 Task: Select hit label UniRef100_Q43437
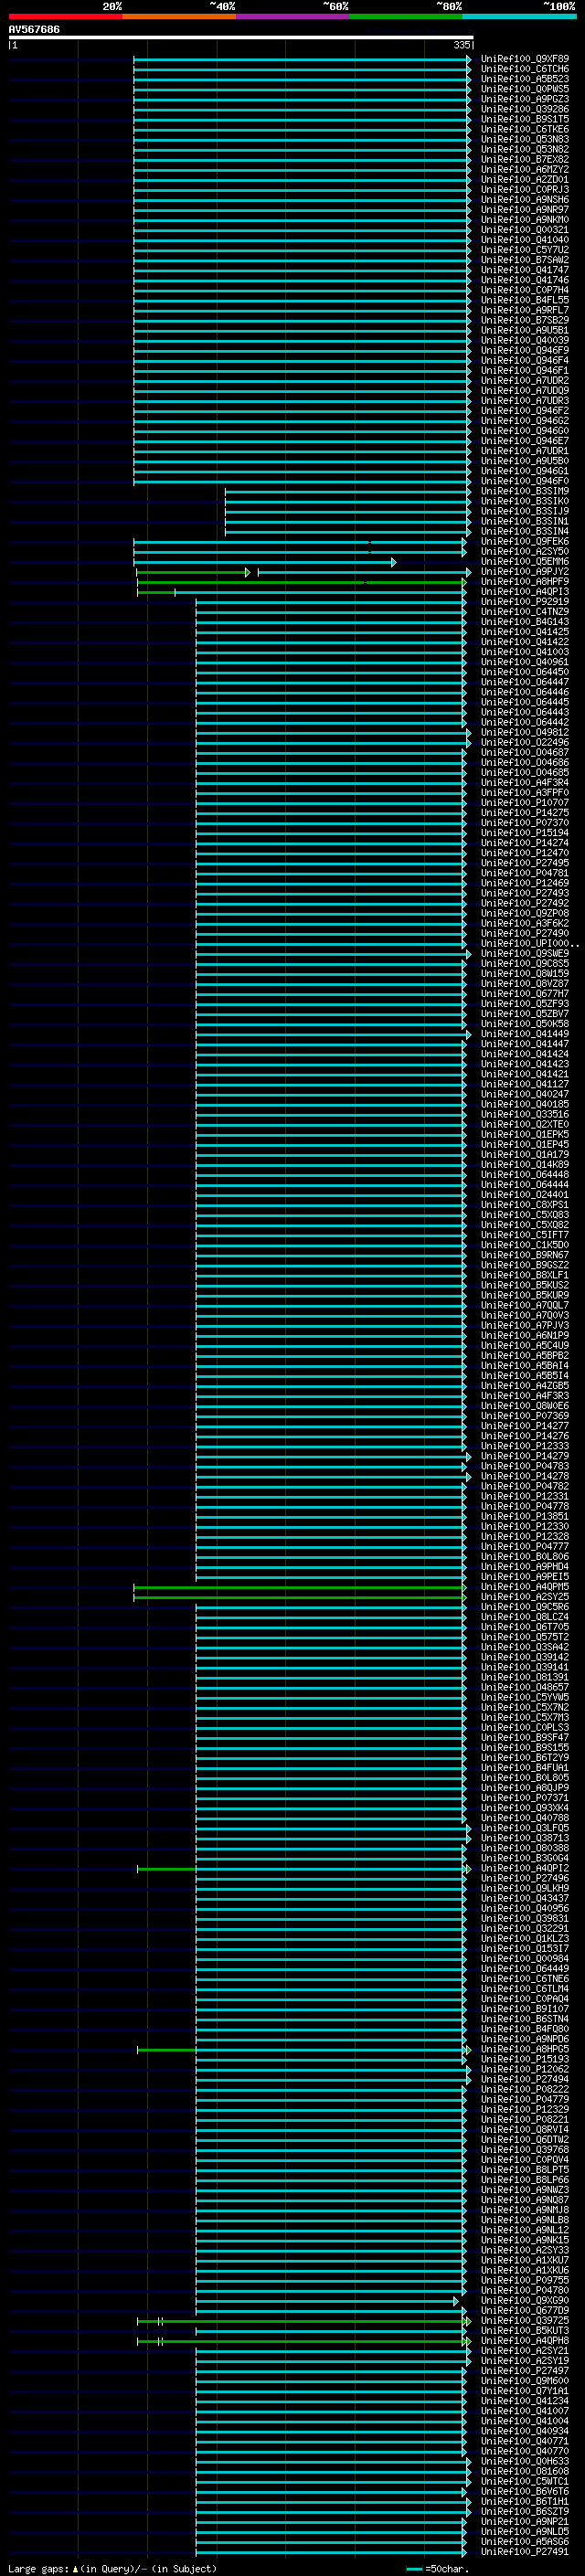click(x=525, y=1899)
